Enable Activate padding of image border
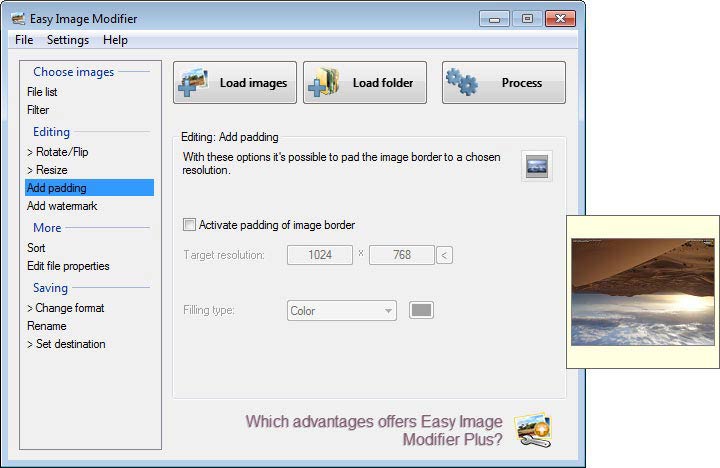The image size is (720, 468). pyautogui.click(x=190, y=225)
